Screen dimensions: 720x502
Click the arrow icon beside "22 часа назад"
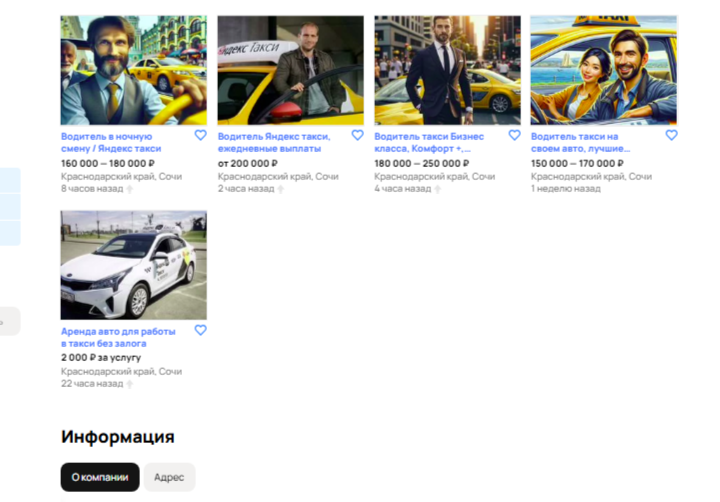coord(129,384)
